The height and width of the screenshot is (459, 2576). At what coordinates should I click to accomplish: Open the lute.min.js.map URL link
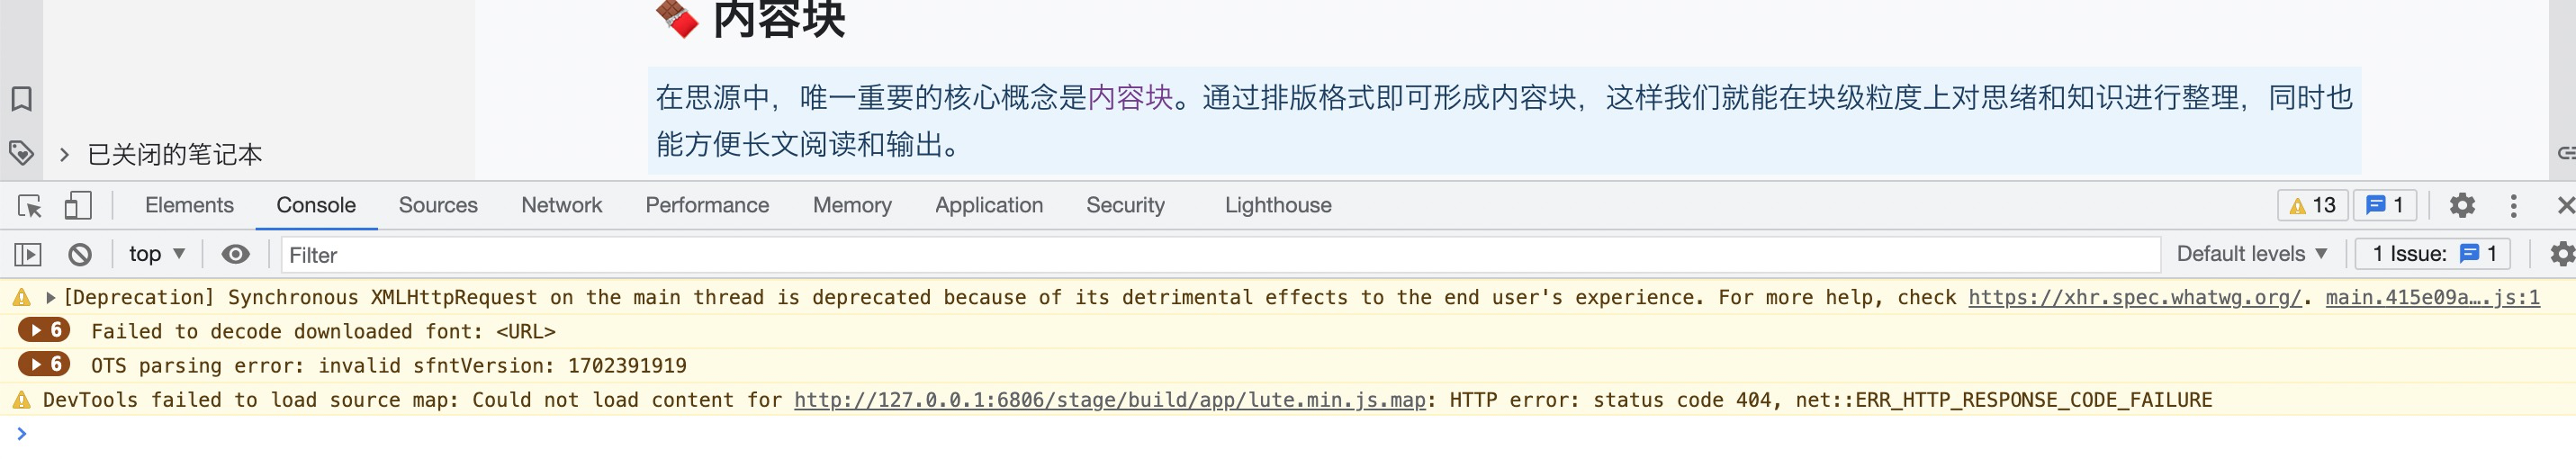(1109, 401)
